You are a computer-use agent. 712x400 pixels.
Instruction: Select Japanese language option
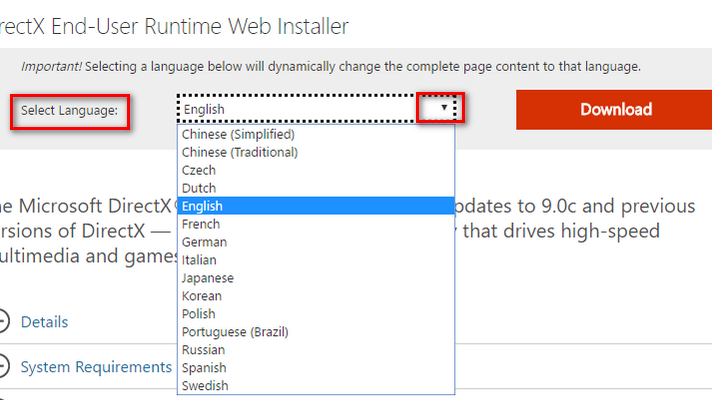point(316,278)
